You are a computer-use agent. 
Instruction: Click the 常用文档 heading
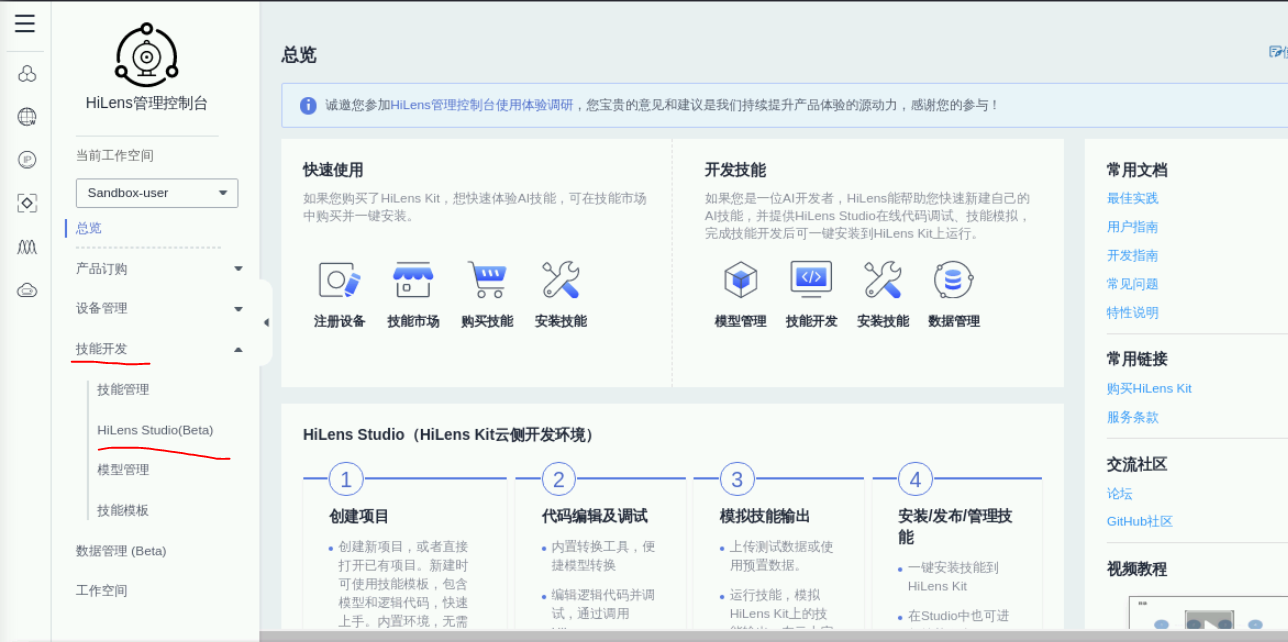pos(1137,170)
